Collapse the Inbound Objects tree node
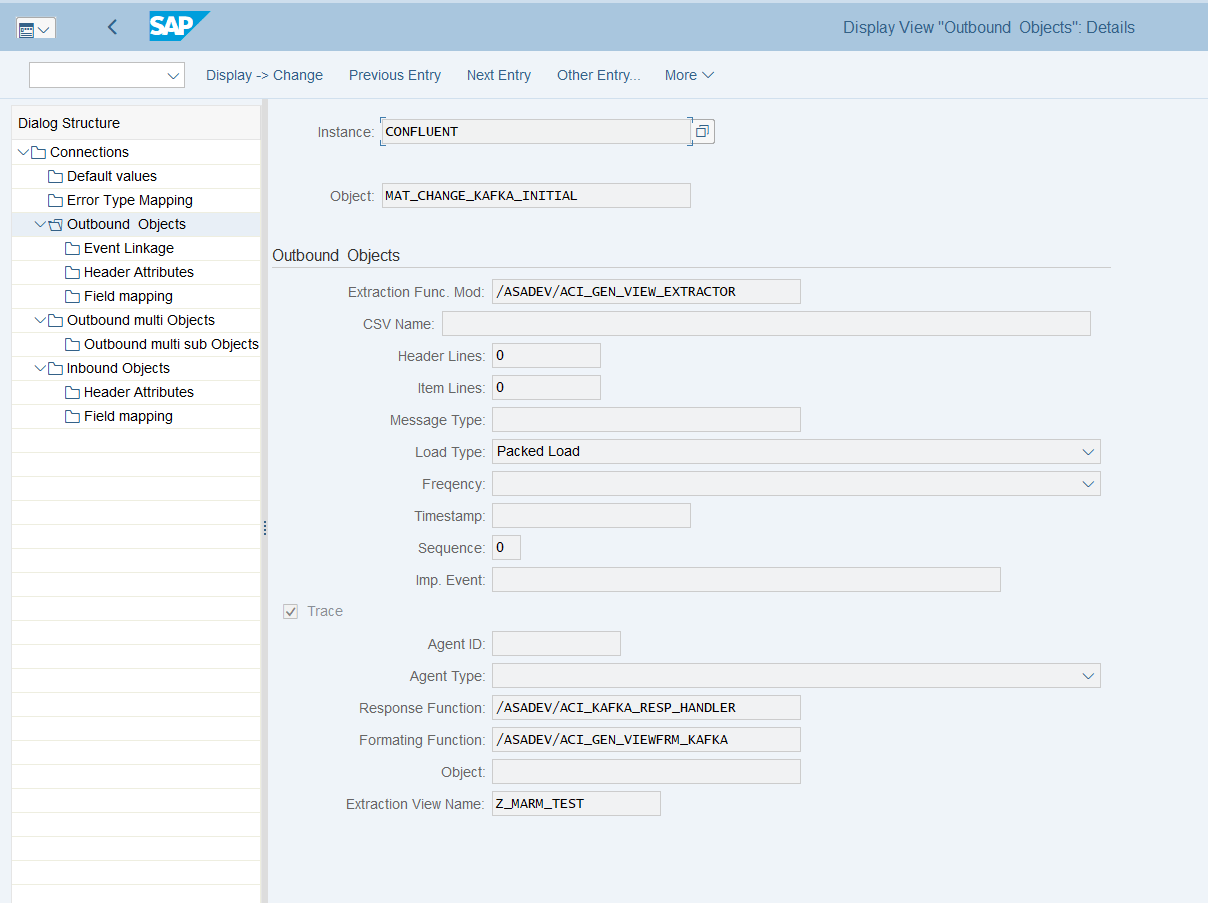The width and height of the screenshot is (1208, 903). pyautogui.click(x=41, y=368)
